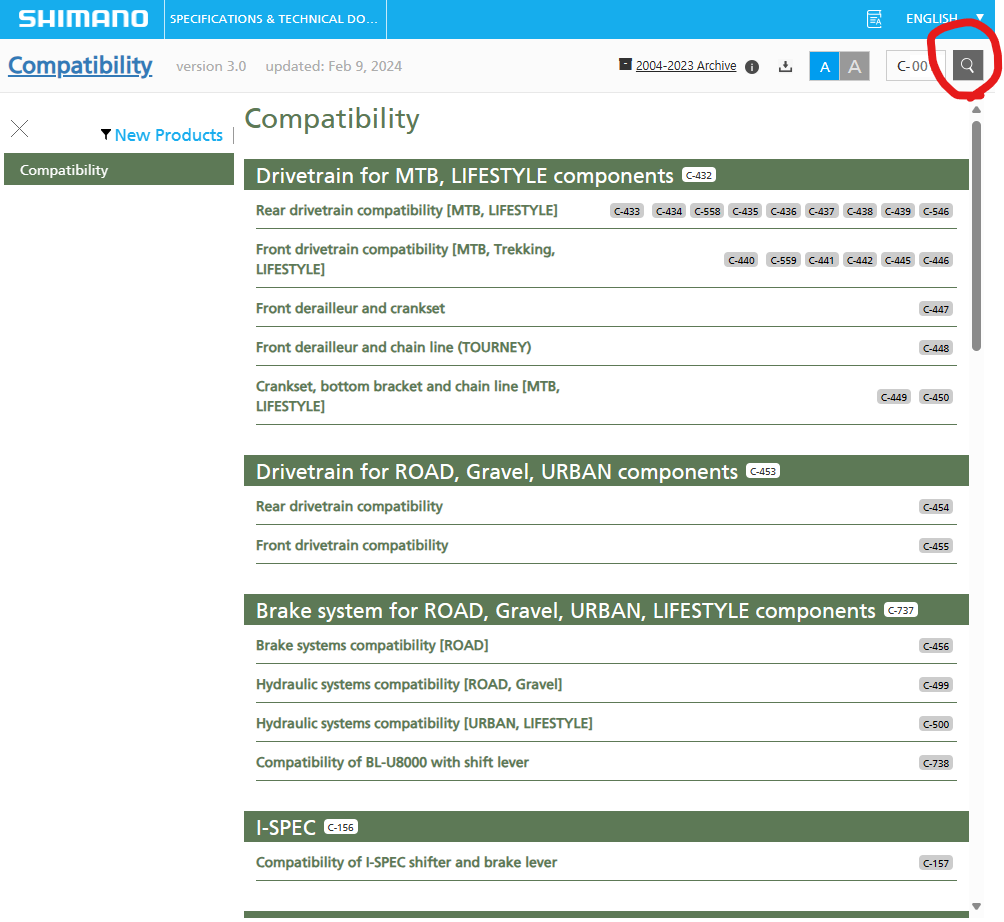Open code badge C-432

[x=699, y=175]
